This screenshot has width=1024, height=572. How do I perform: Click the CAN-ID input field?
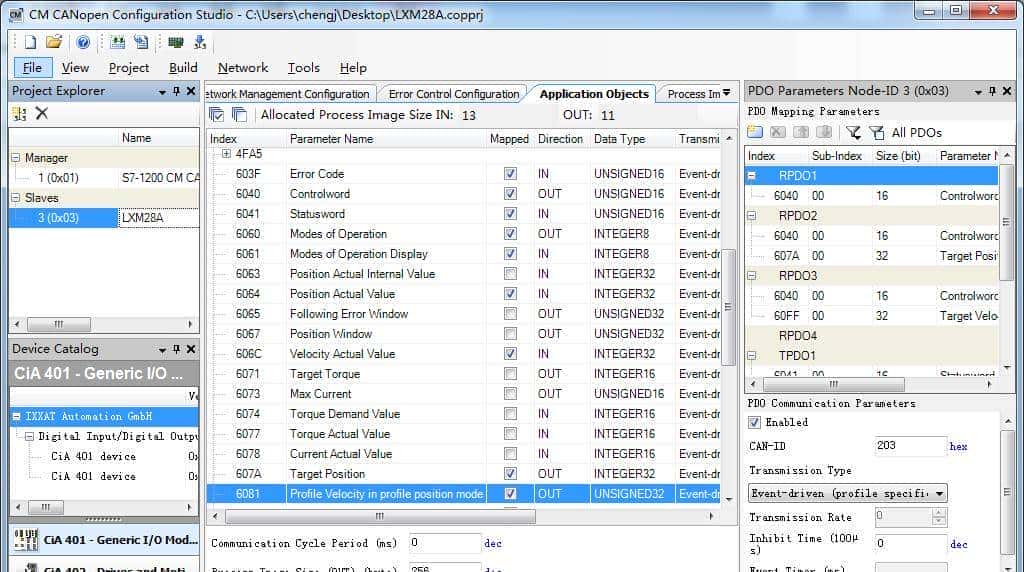click(909, 446)
